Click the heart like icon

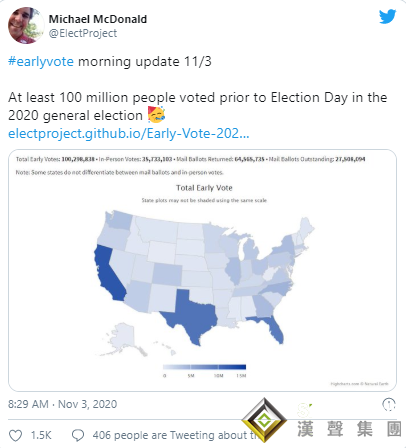(x=15, y=435)
